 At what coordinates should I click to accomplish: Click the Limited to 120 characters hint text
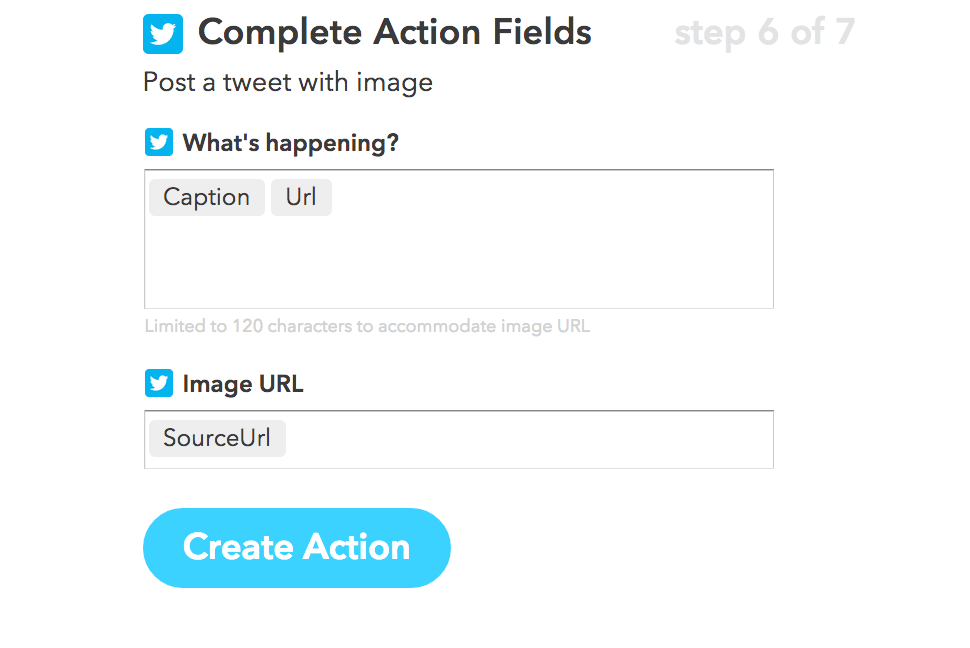click(x=367, y=326)
